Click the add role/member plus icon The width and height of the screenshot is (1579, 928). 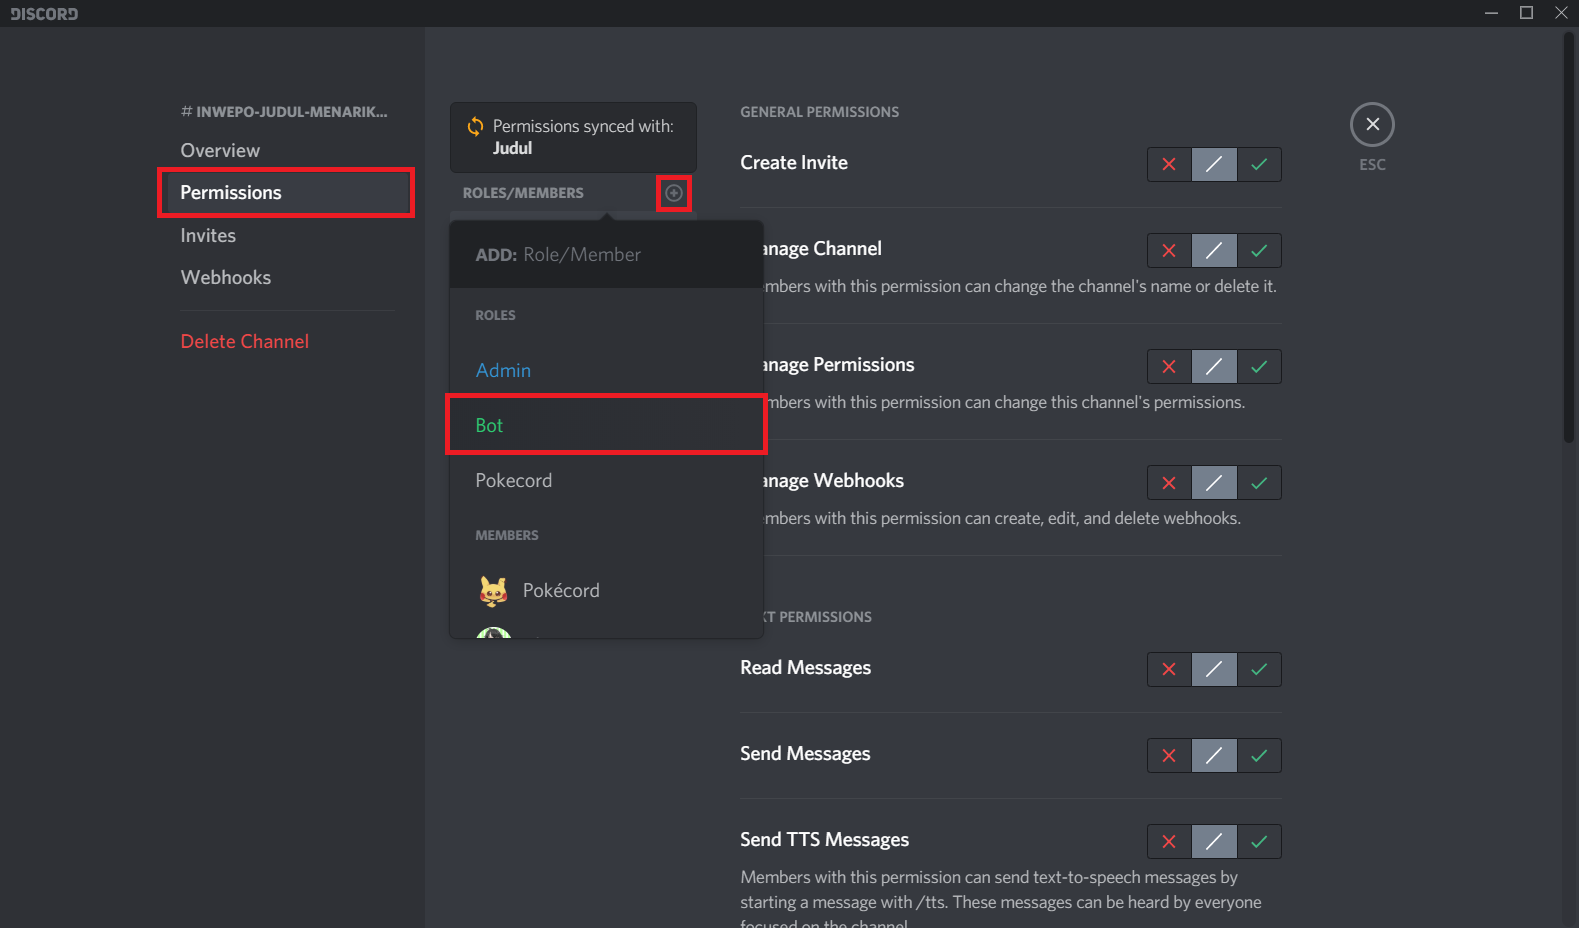[674, 193]
